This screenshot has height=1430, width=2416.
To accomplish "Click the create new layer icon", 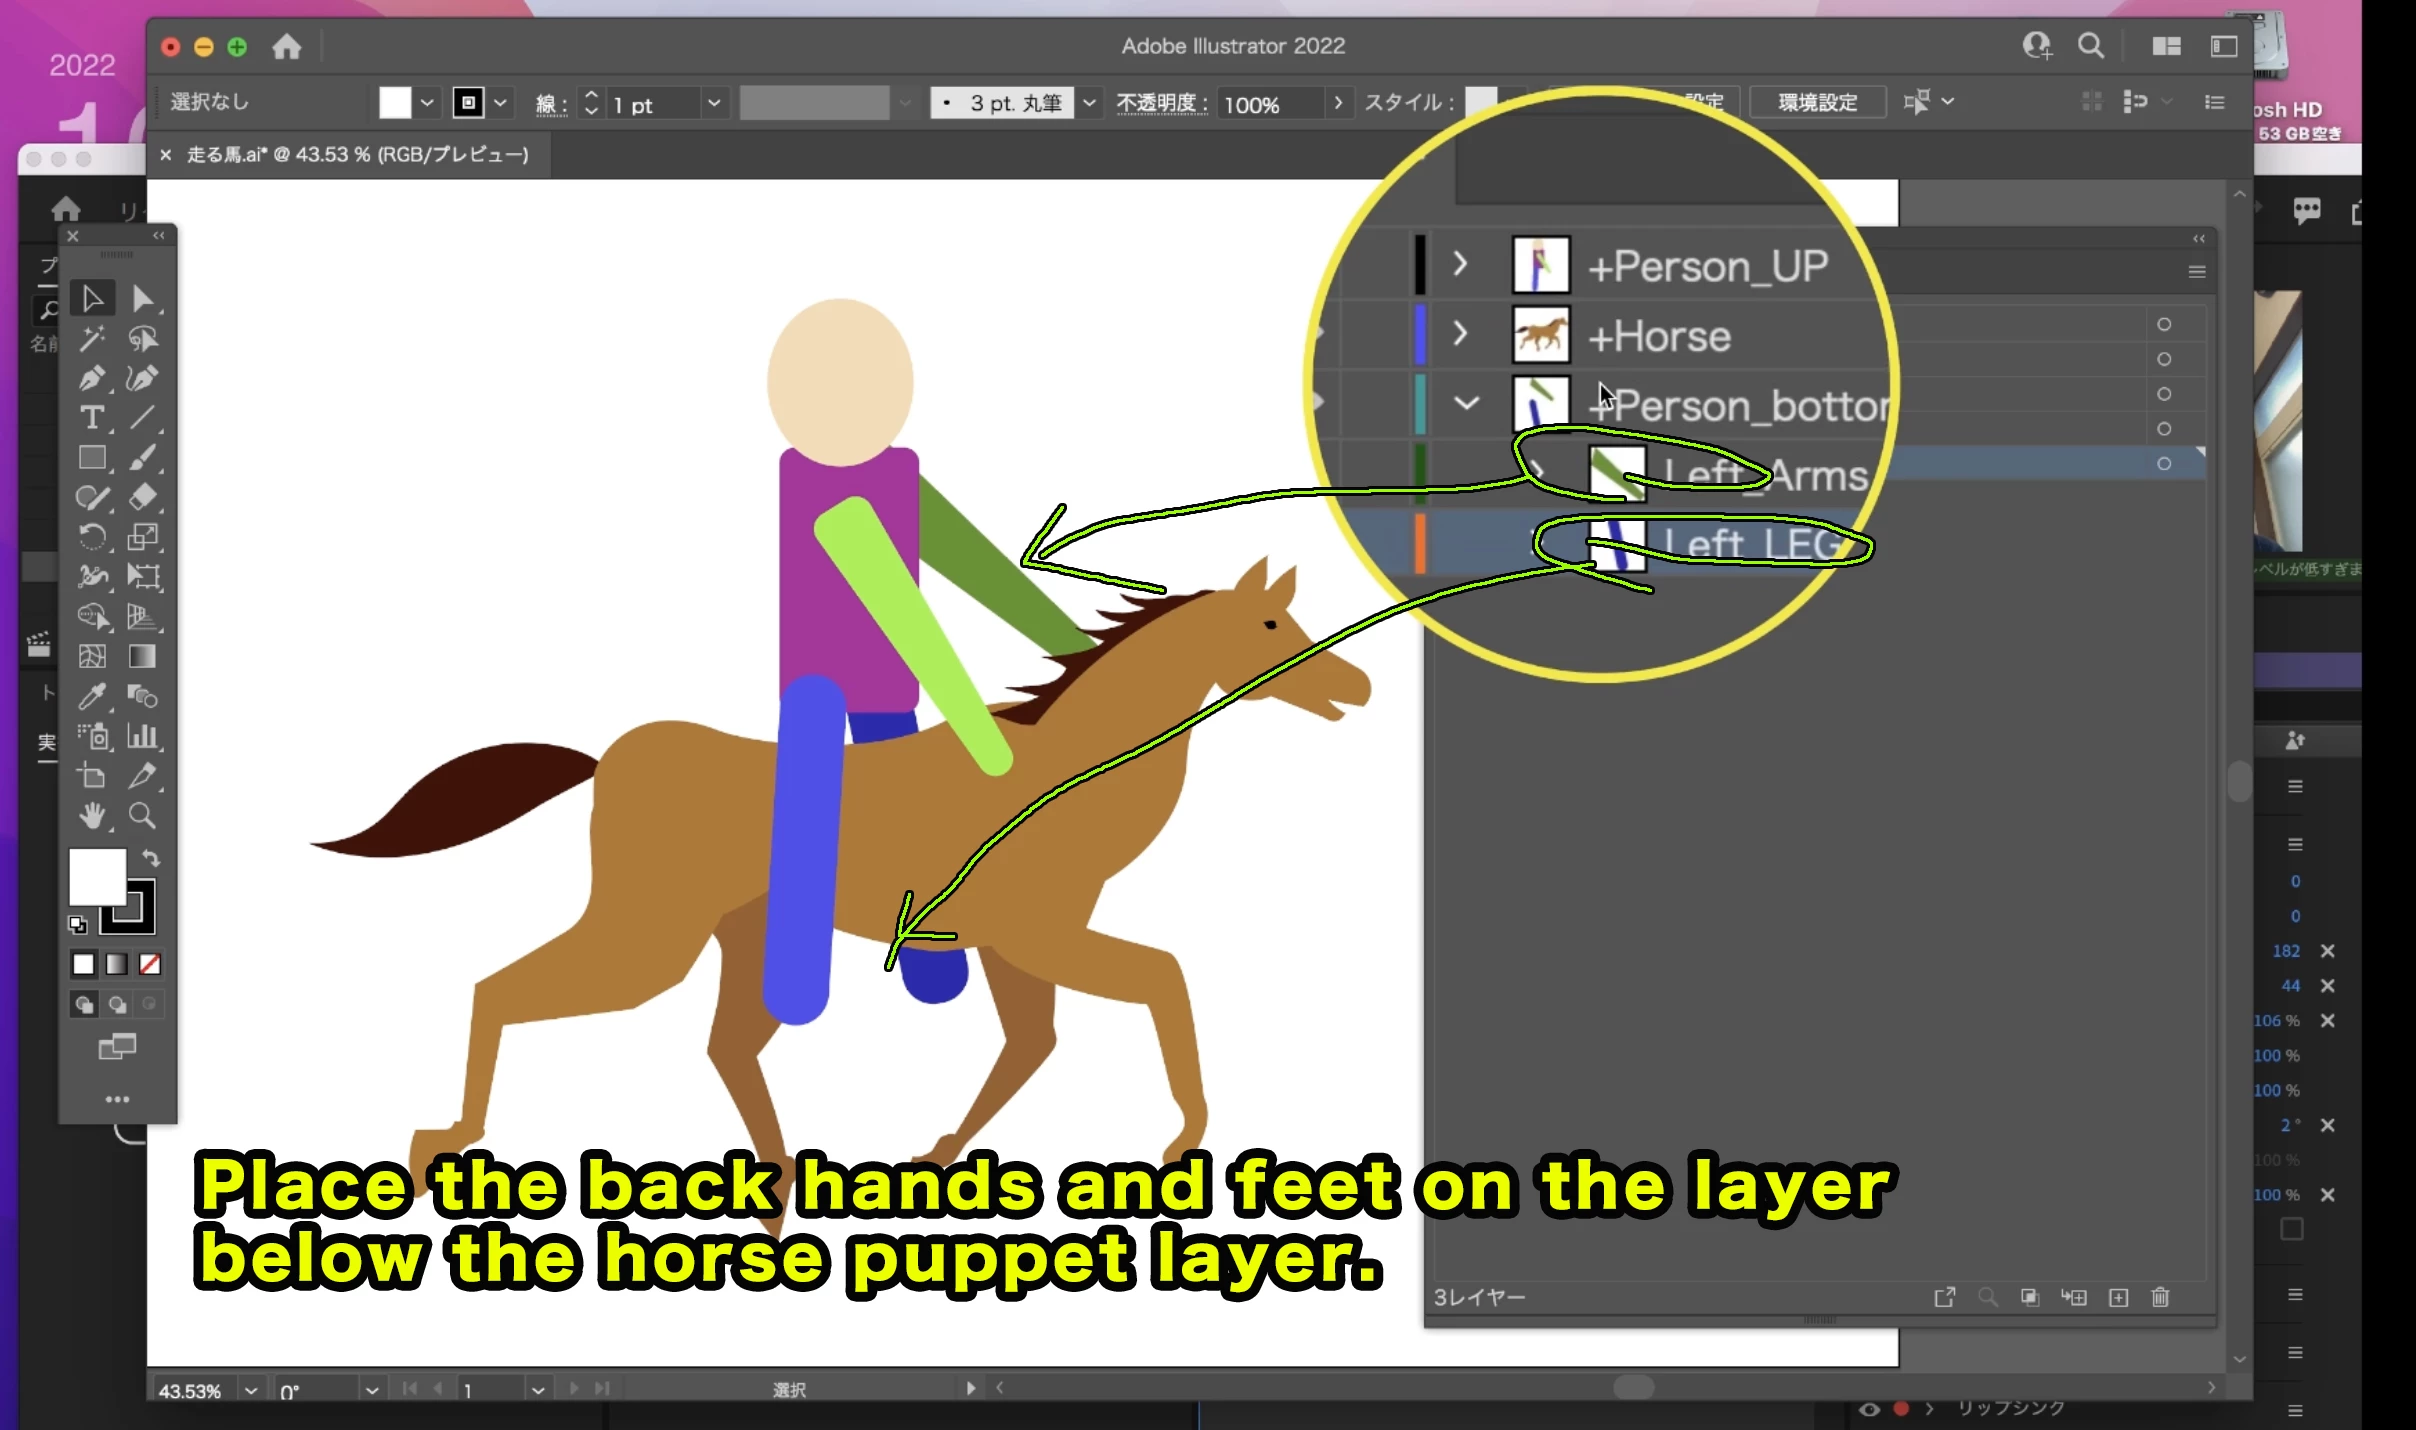I will (2118, 1297).
